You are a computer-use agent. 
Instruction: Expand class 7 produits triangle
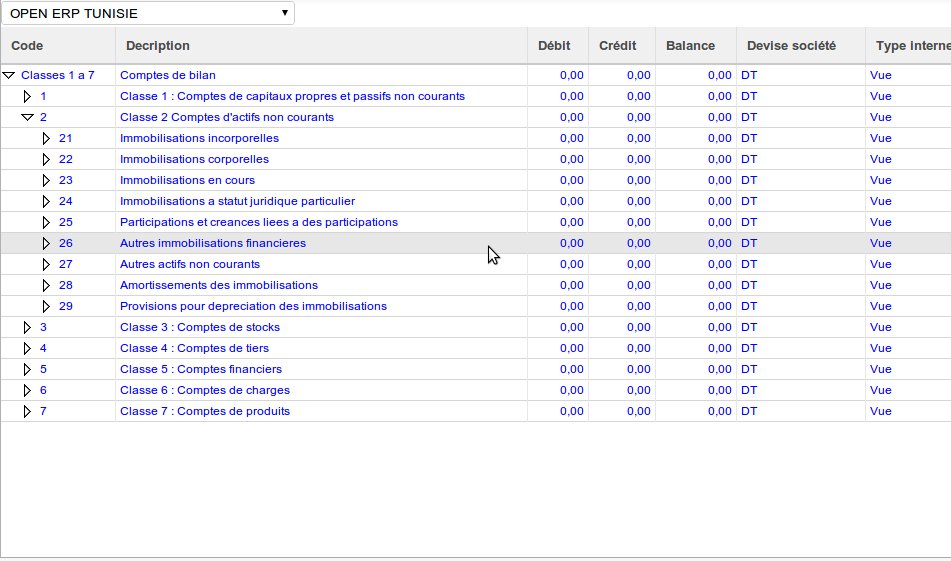pos(28,411)
